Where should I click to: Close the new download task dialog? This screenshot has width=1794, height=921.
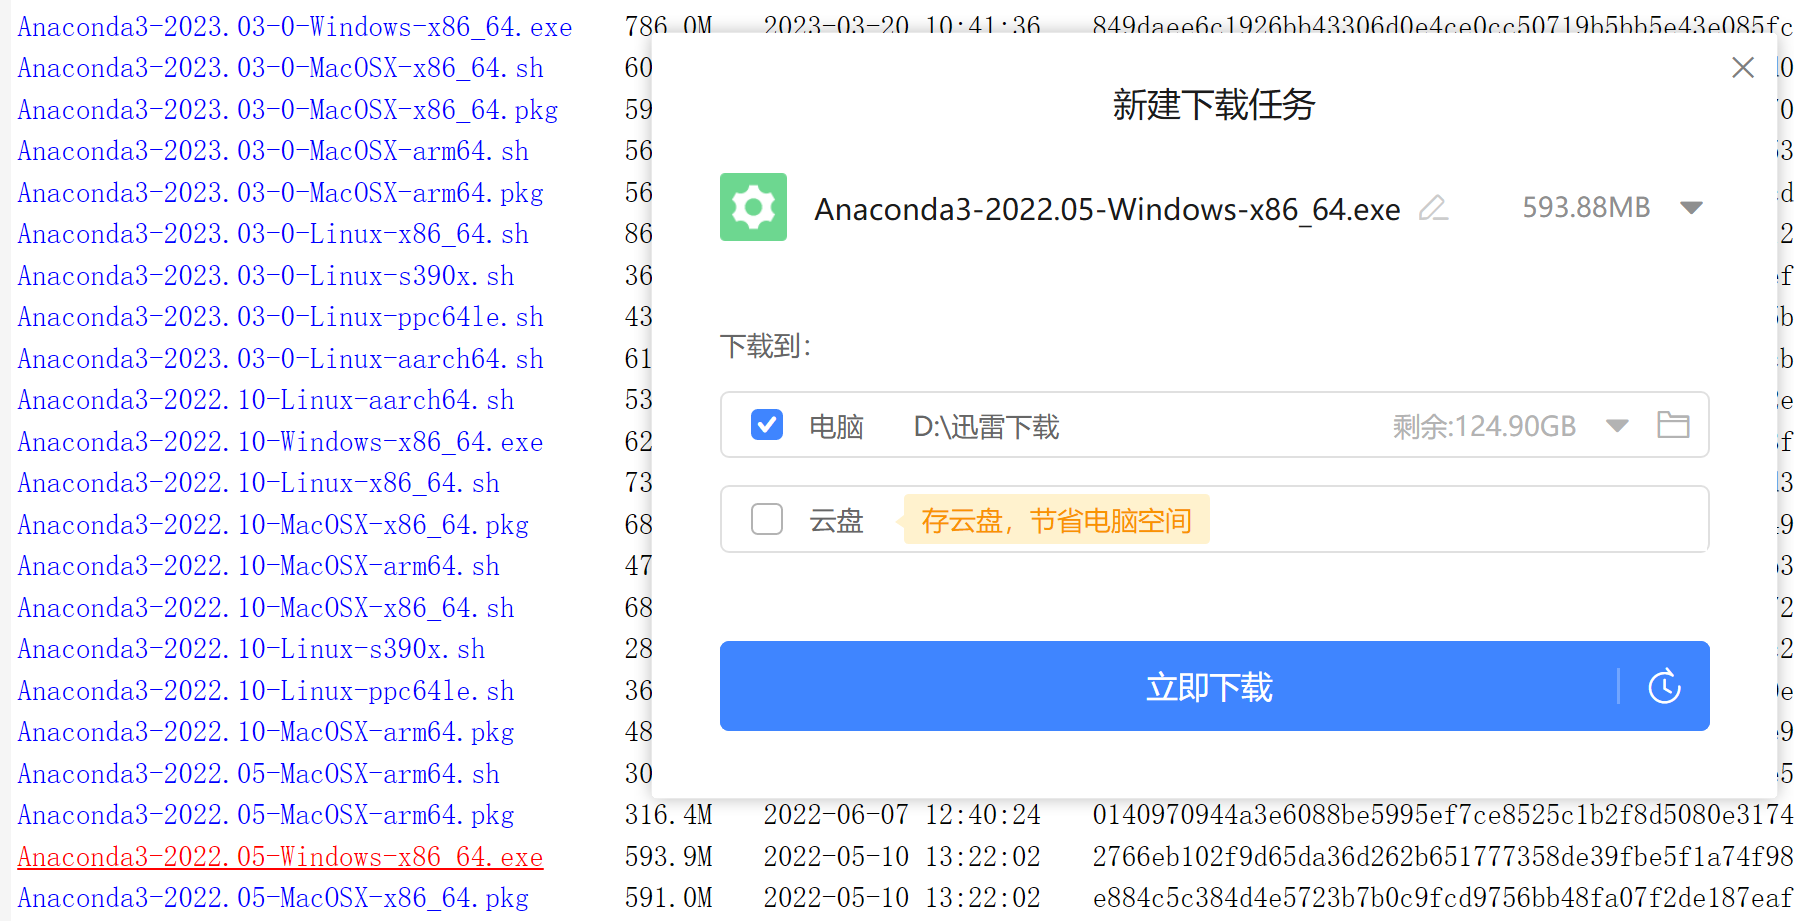1743,67
